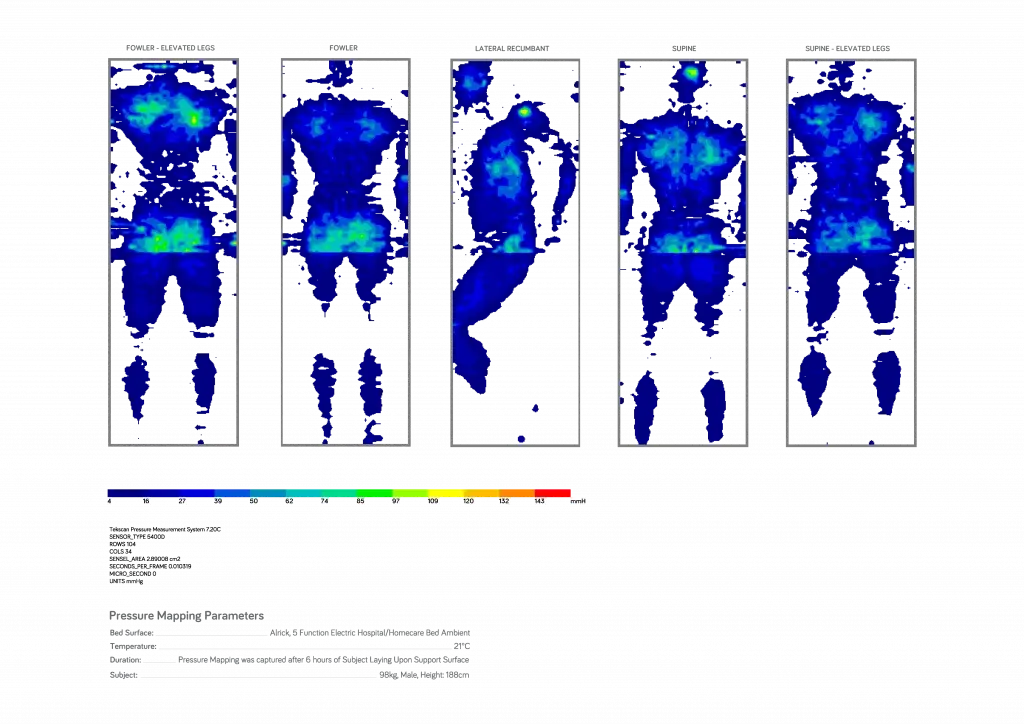
Task: Click 'Tekscan Pressure Measurement System 7.20C' line
Action: click(x=165, y=529)
